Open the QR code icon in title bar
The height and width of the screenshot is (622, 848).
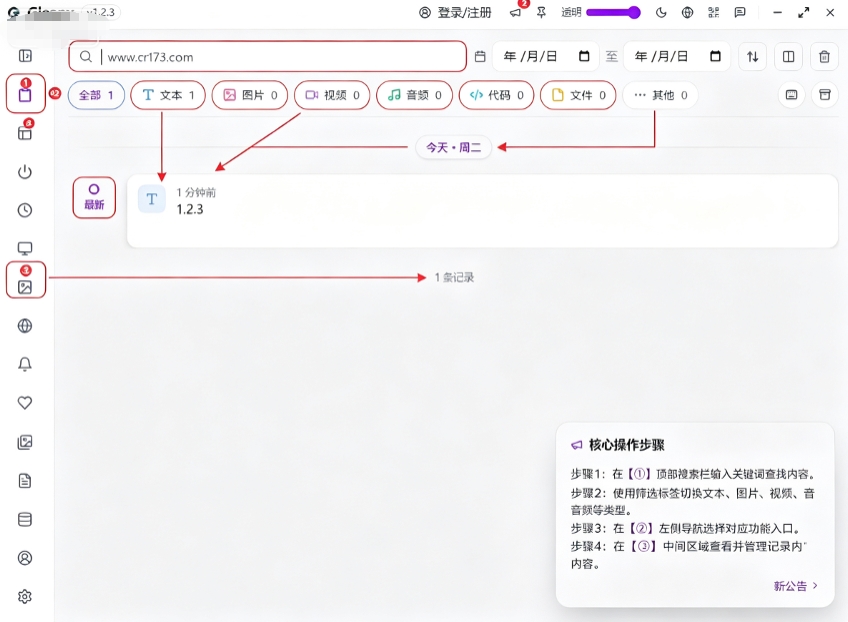[x=713, y=12]
